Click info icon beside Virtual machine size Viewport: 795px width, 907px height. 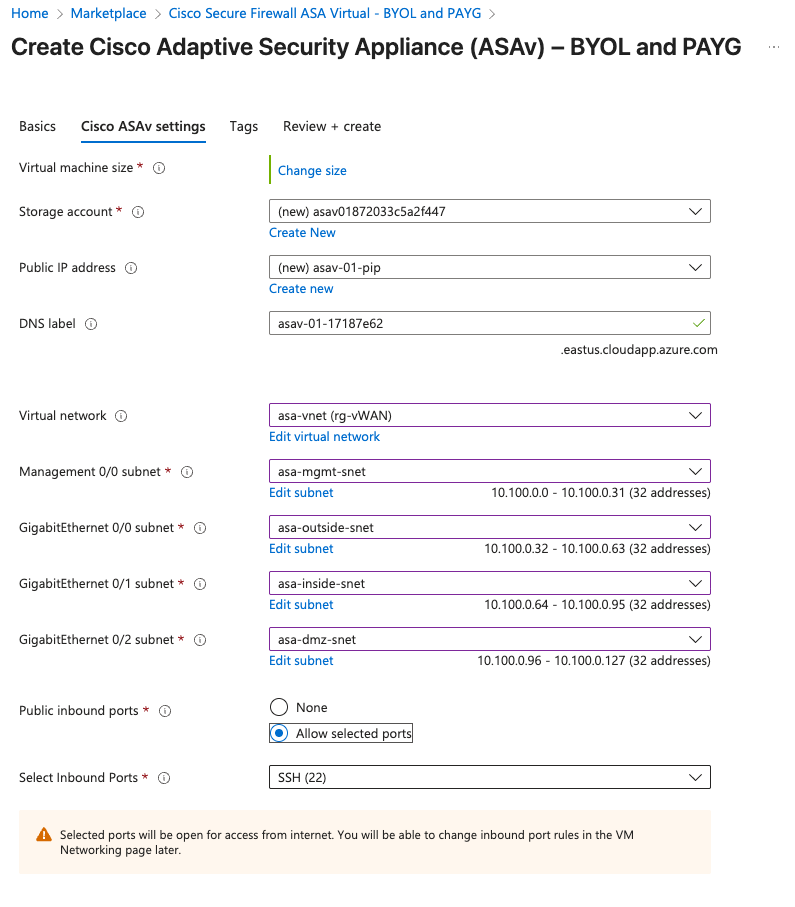159,168
